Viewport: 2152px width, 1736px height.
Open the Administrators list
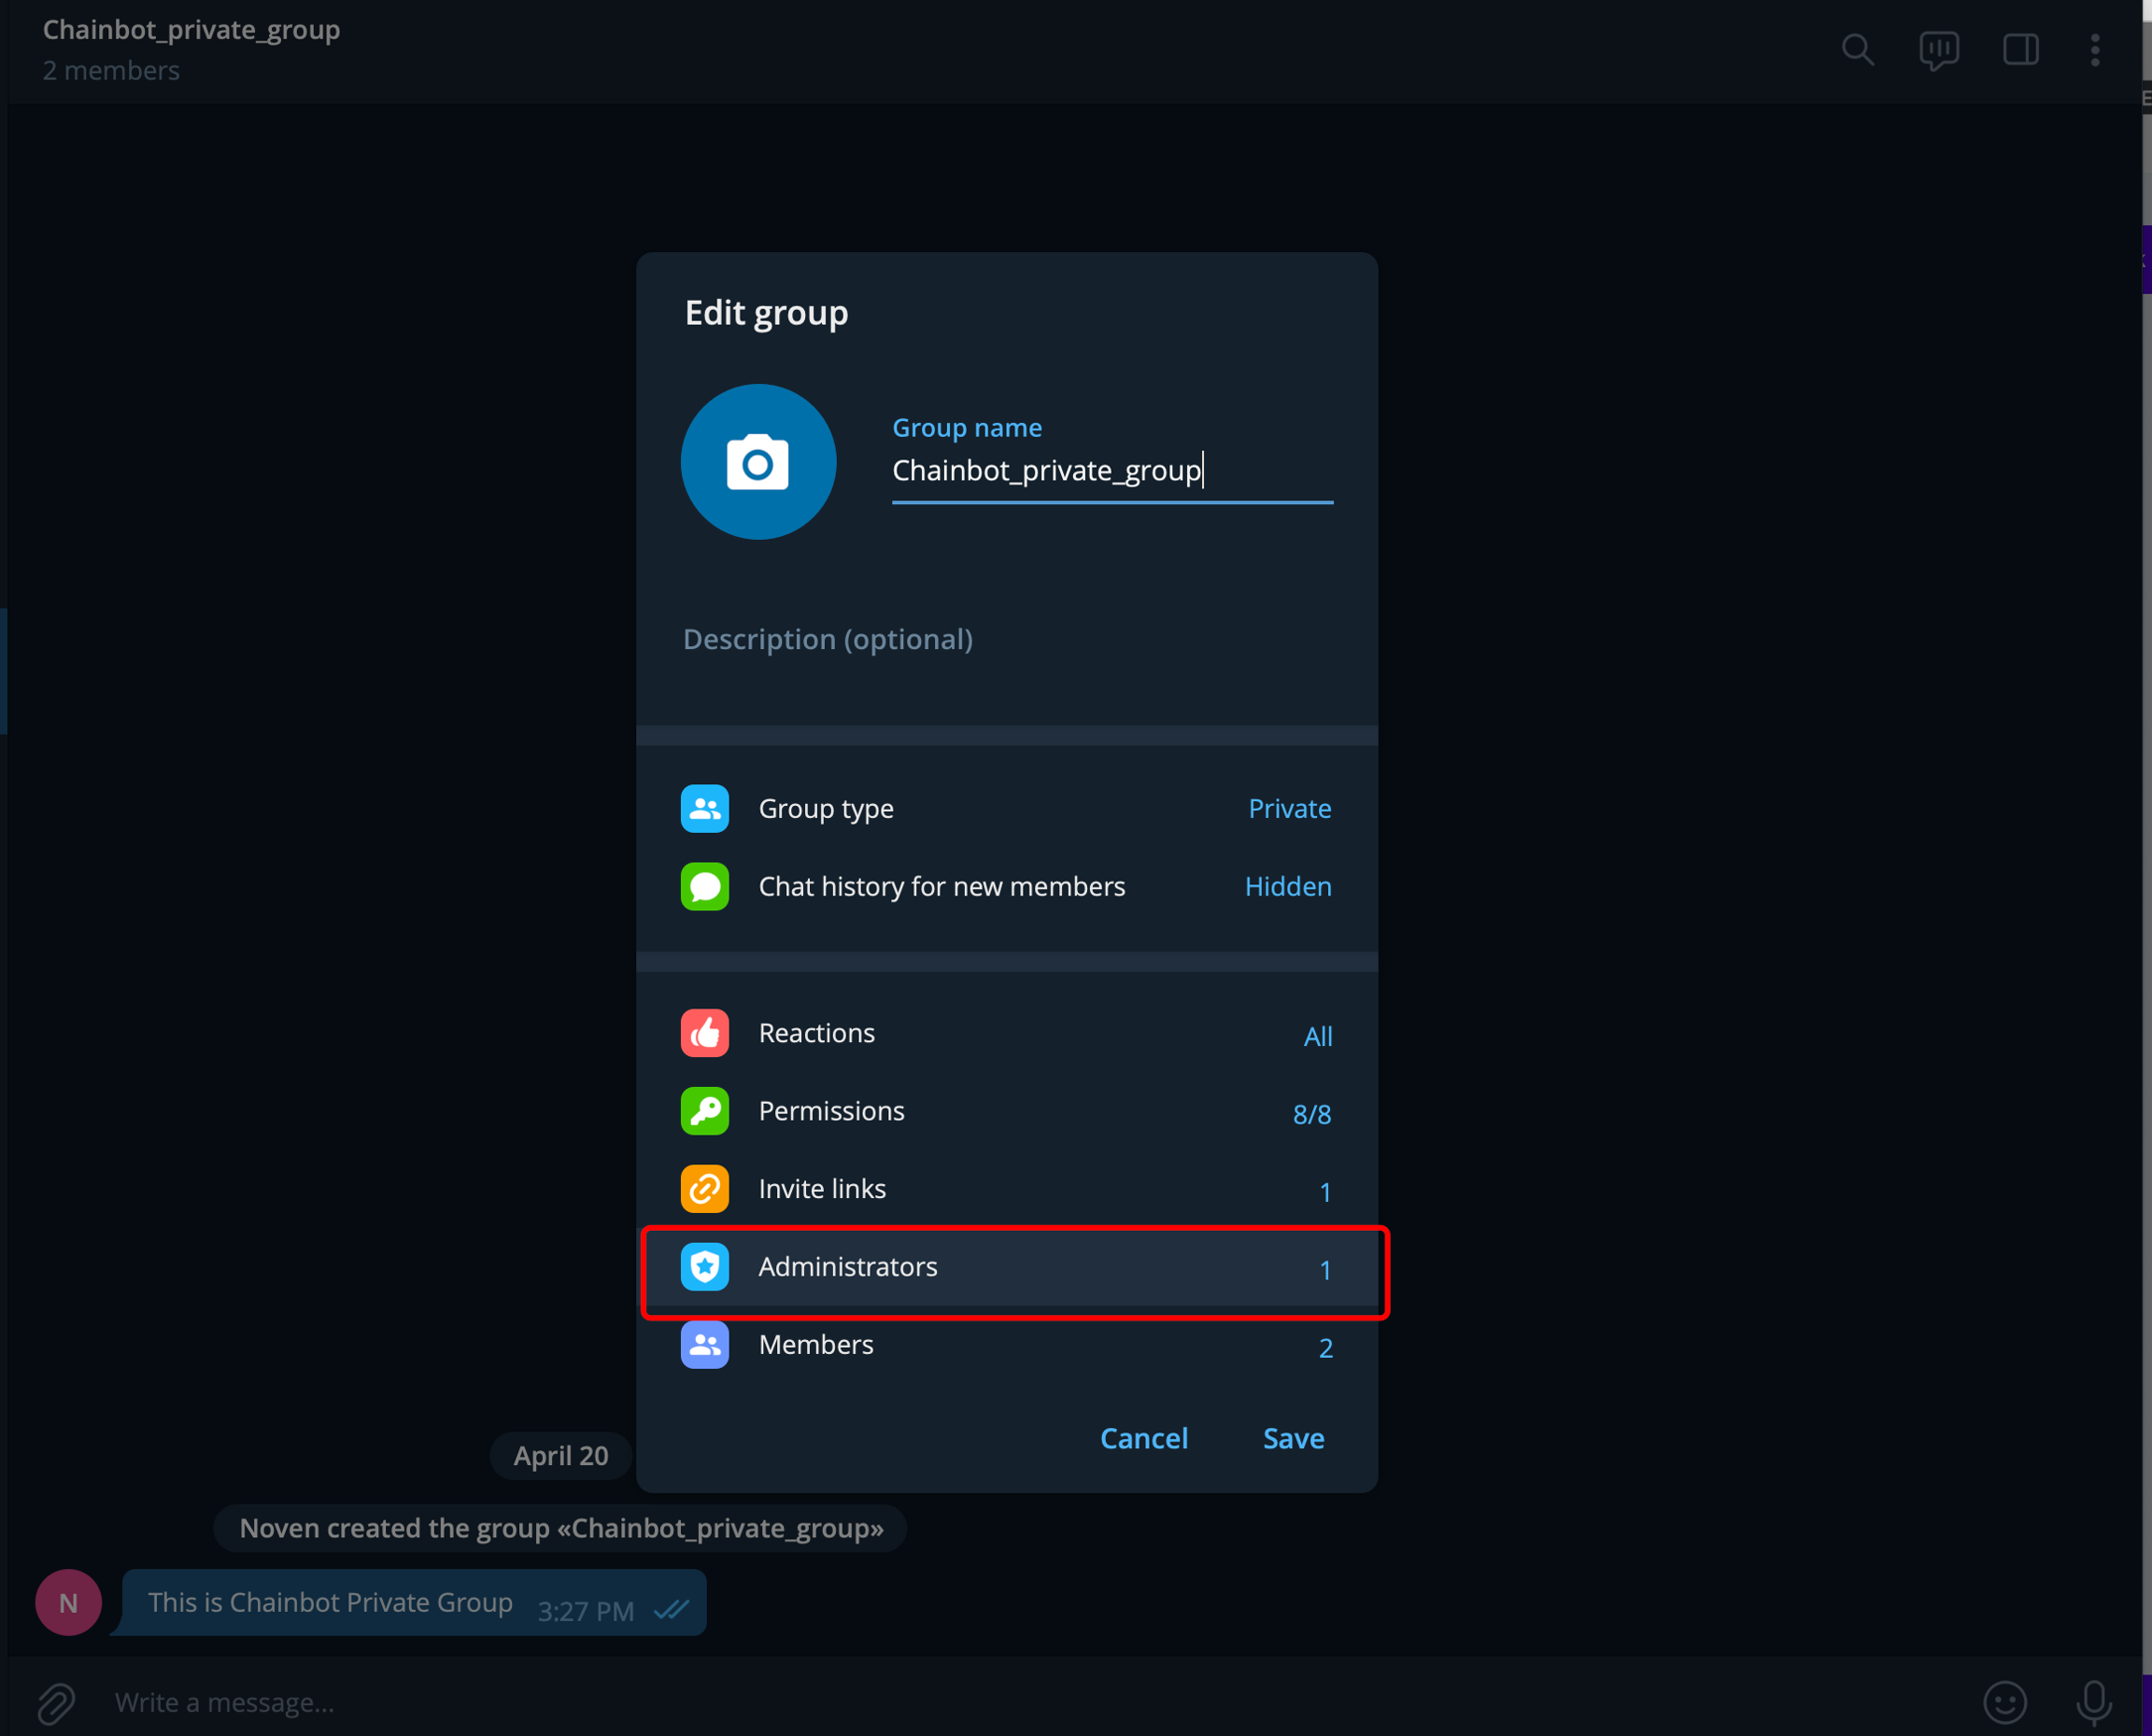(1006, 1267)
